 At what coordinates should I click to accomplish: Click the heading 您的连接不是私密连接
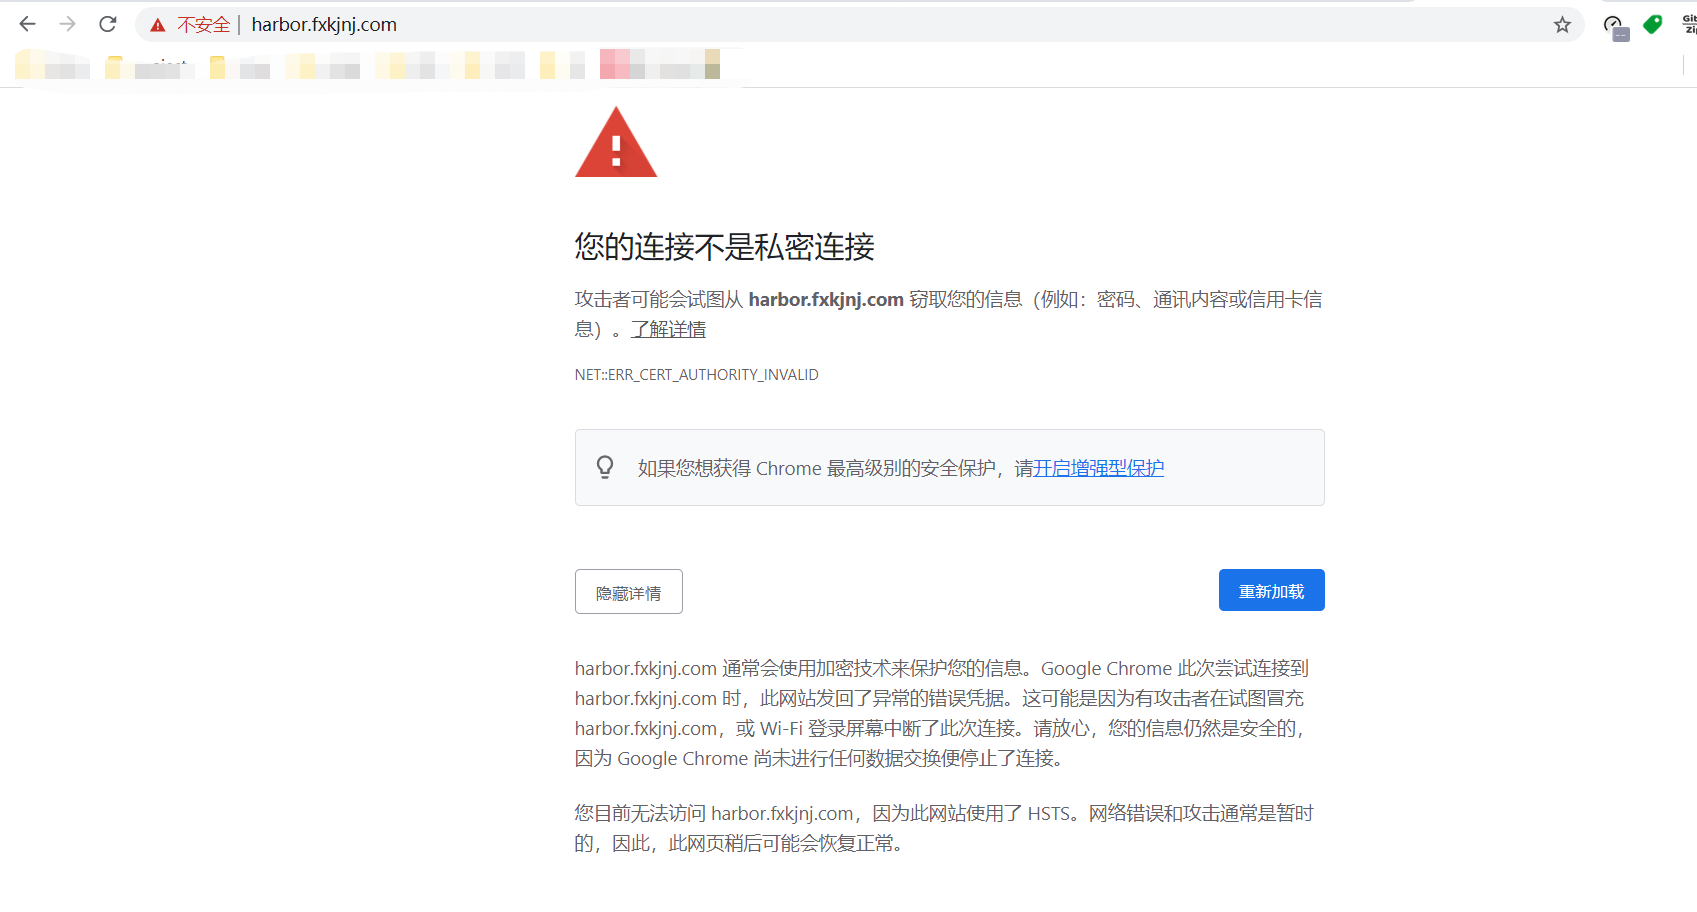click(x=725, y=247)
